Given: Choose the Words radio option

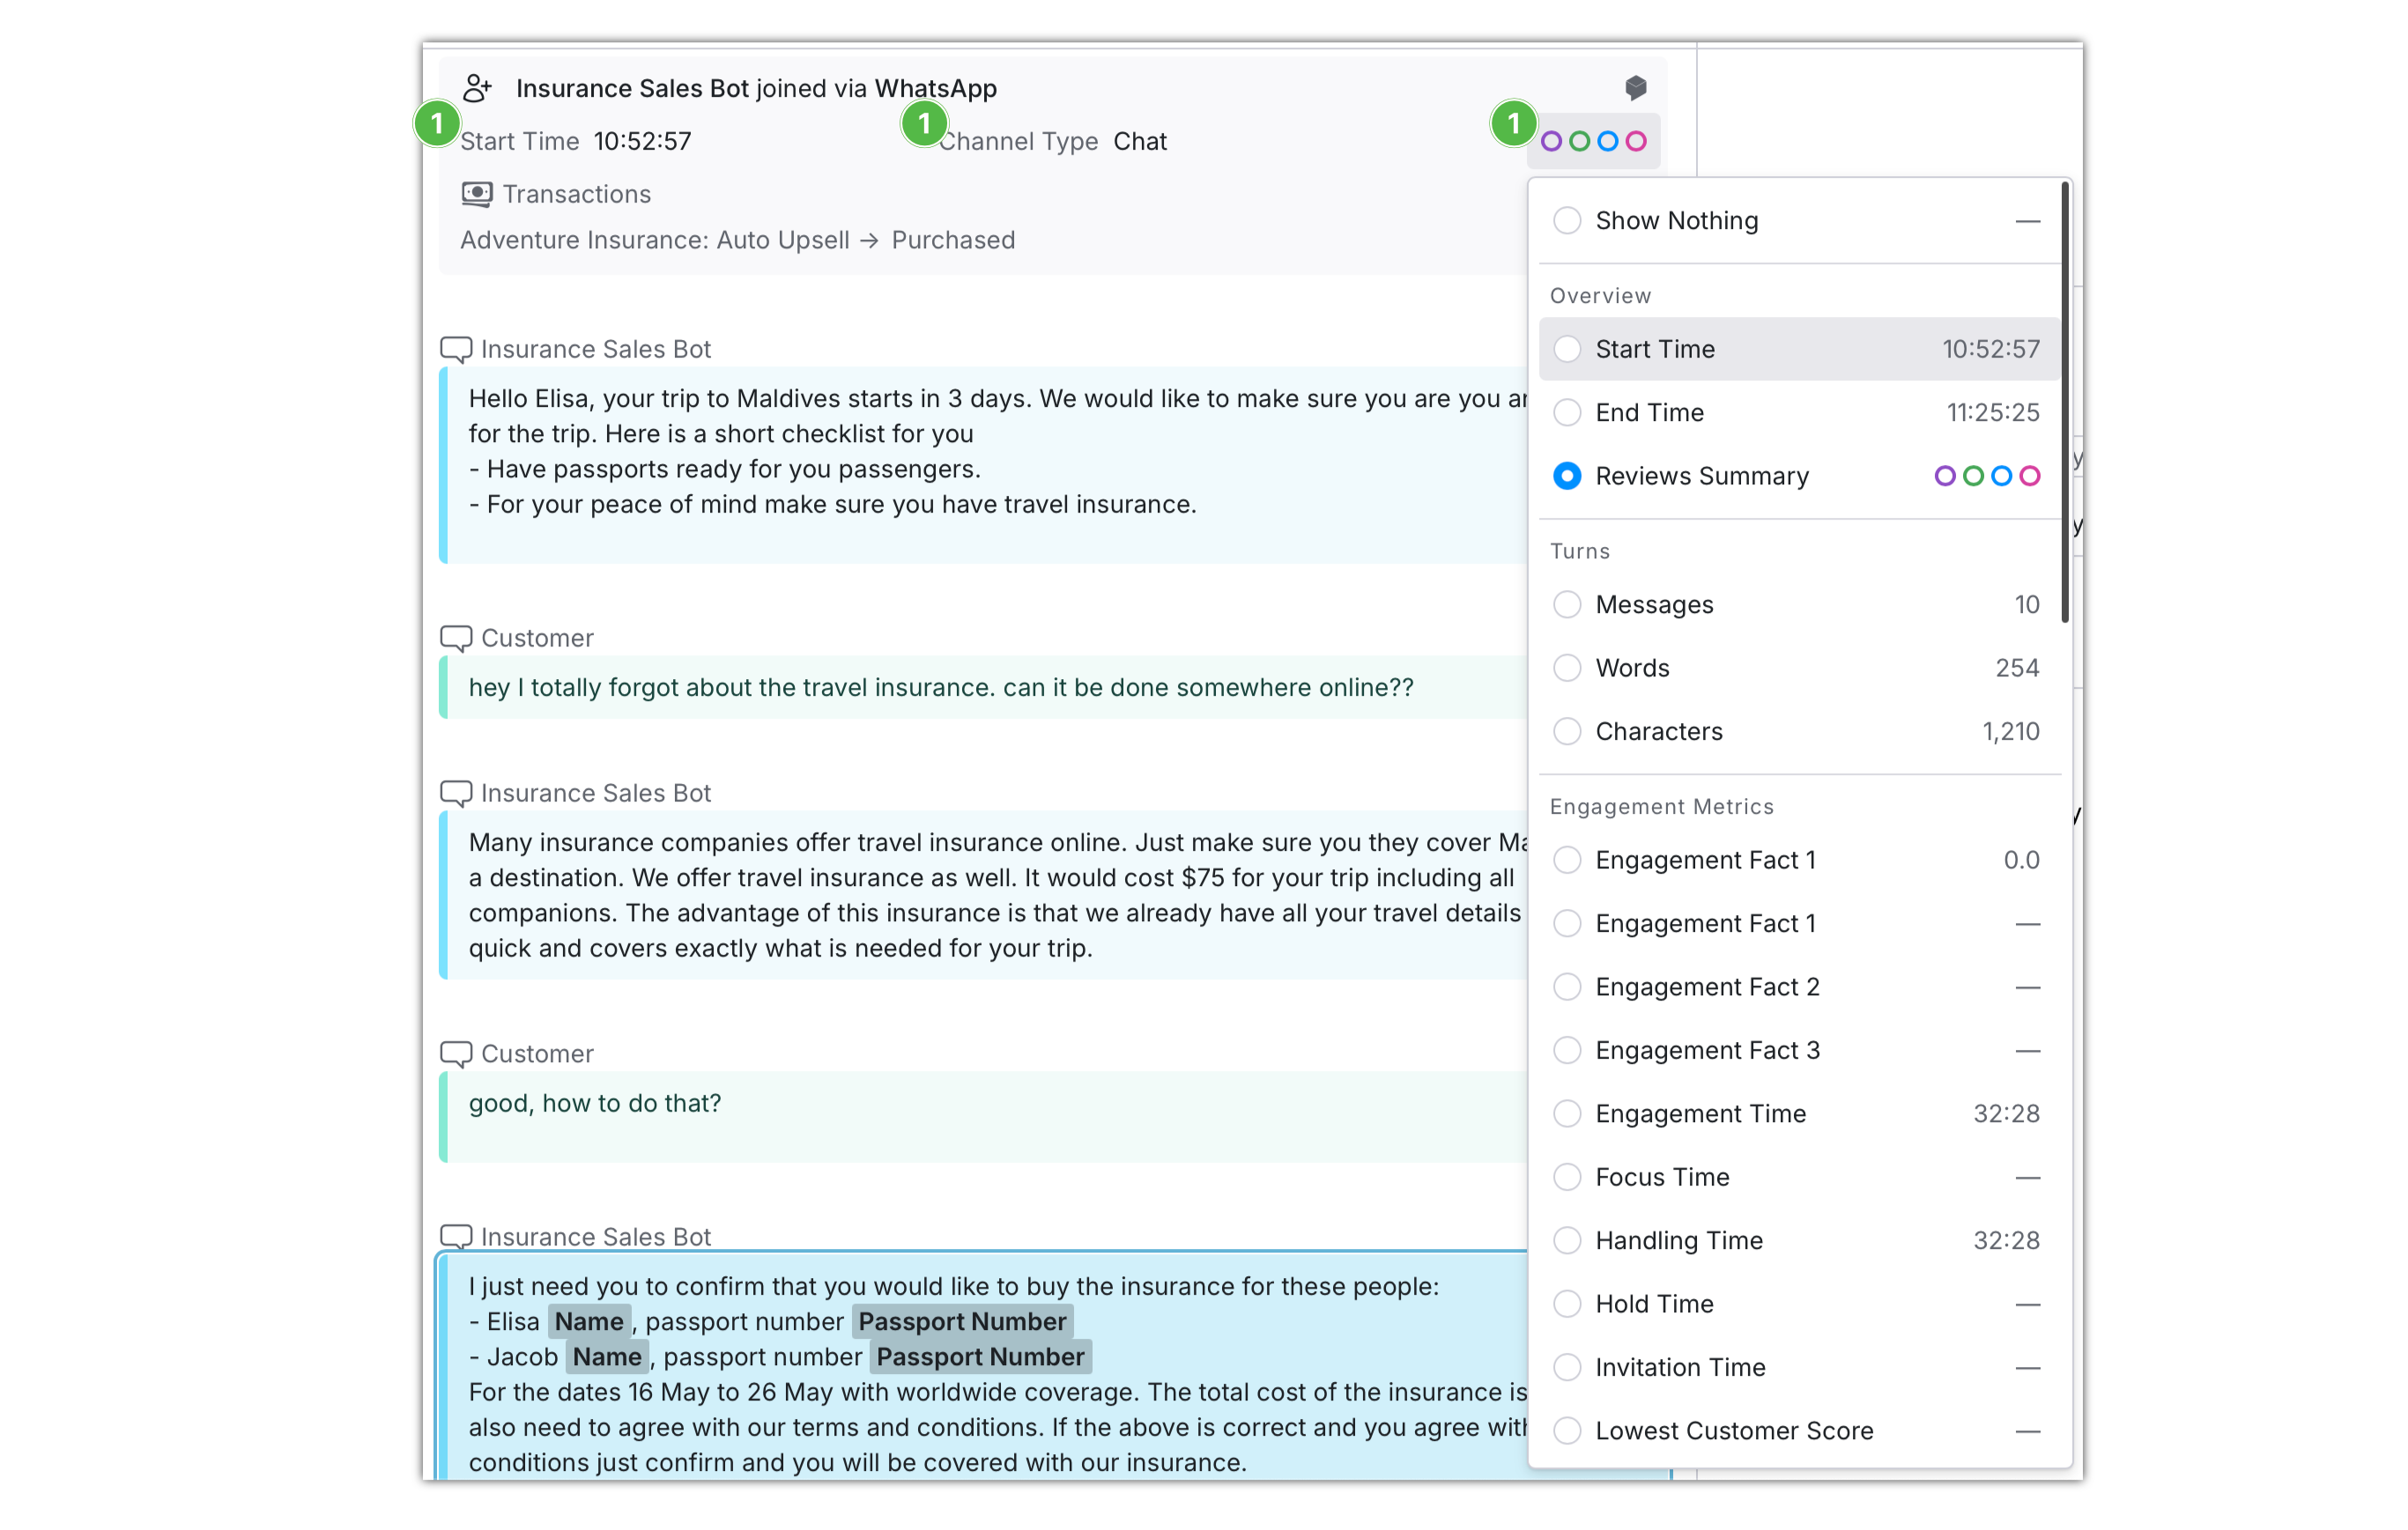Looking at the screenshot, I should coord(1567,668).
